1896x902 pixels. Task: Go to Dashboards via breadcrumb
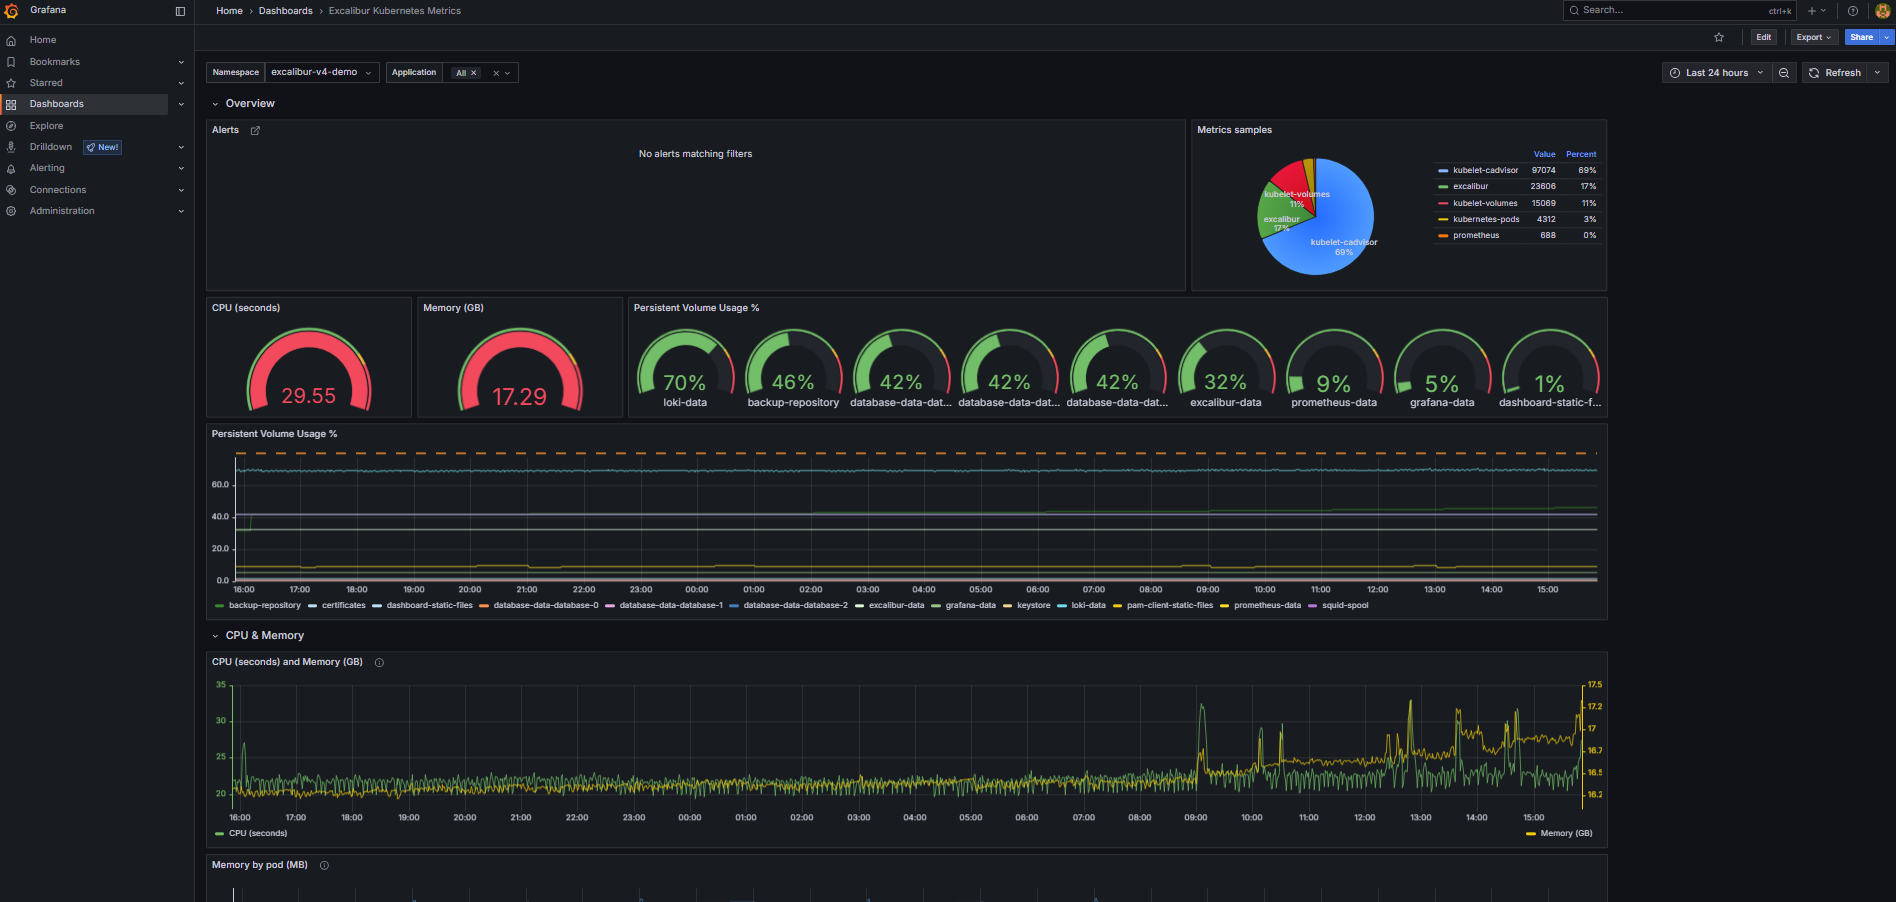[x=286, y=11]
